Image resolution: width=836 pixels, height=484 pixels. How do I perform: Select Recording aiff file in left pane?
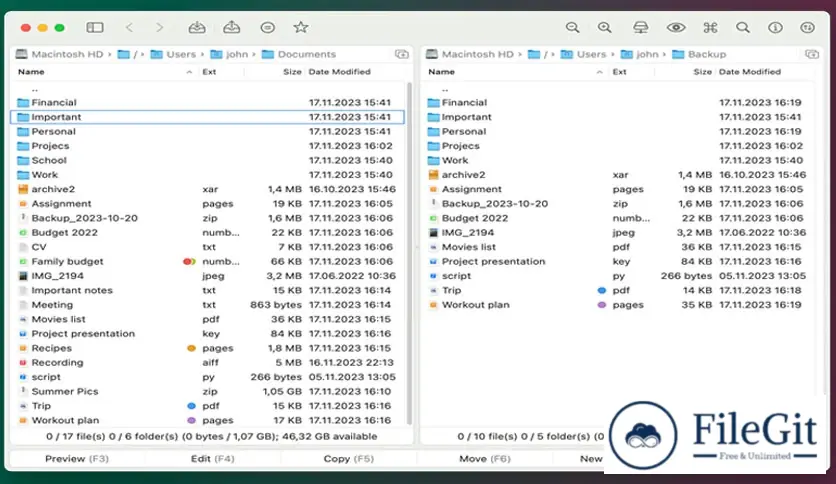208,362
